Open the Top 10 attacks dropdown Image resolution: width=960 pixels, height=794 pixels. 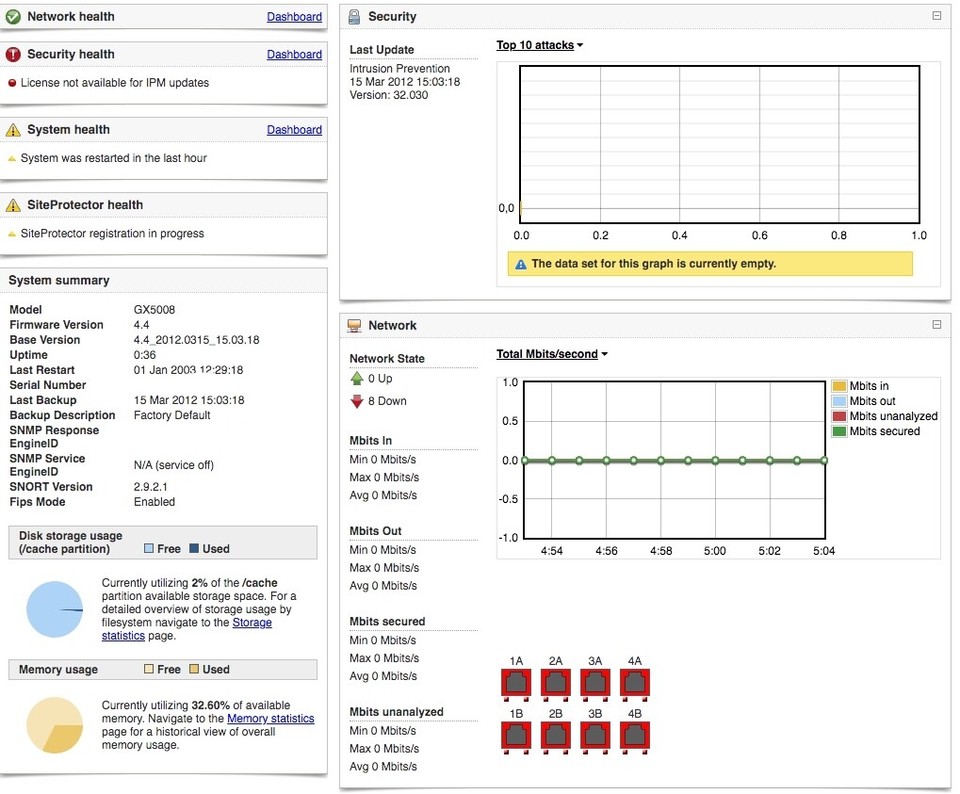[537, 44]
